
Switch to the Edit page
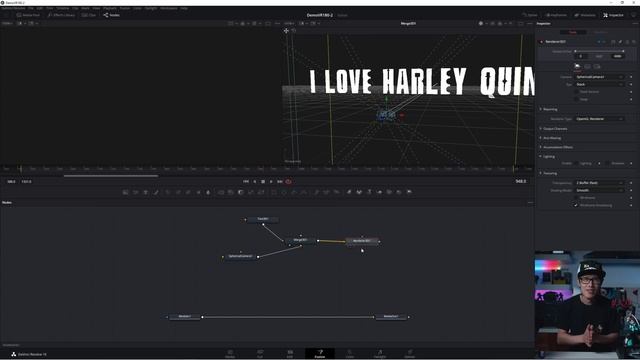click(x=290, y=353)
